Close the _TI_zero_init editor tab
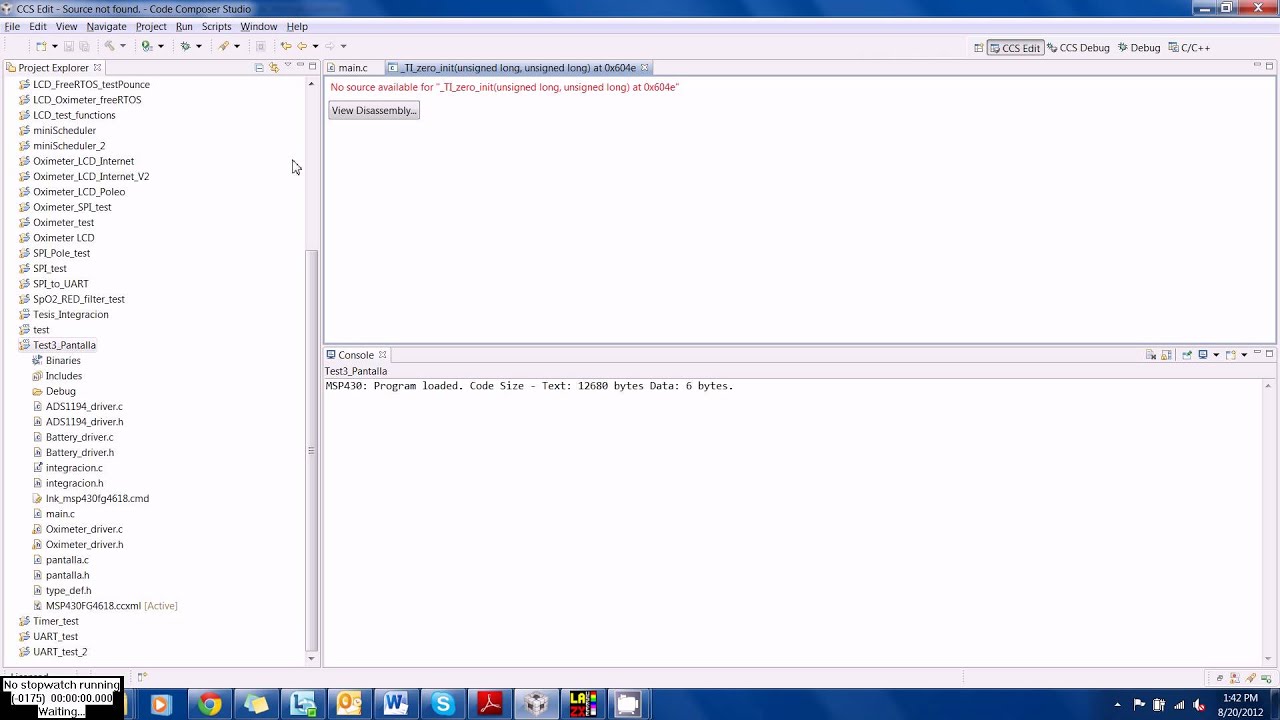The height and width of the screenshot is (720, 1280). (645, 68)
